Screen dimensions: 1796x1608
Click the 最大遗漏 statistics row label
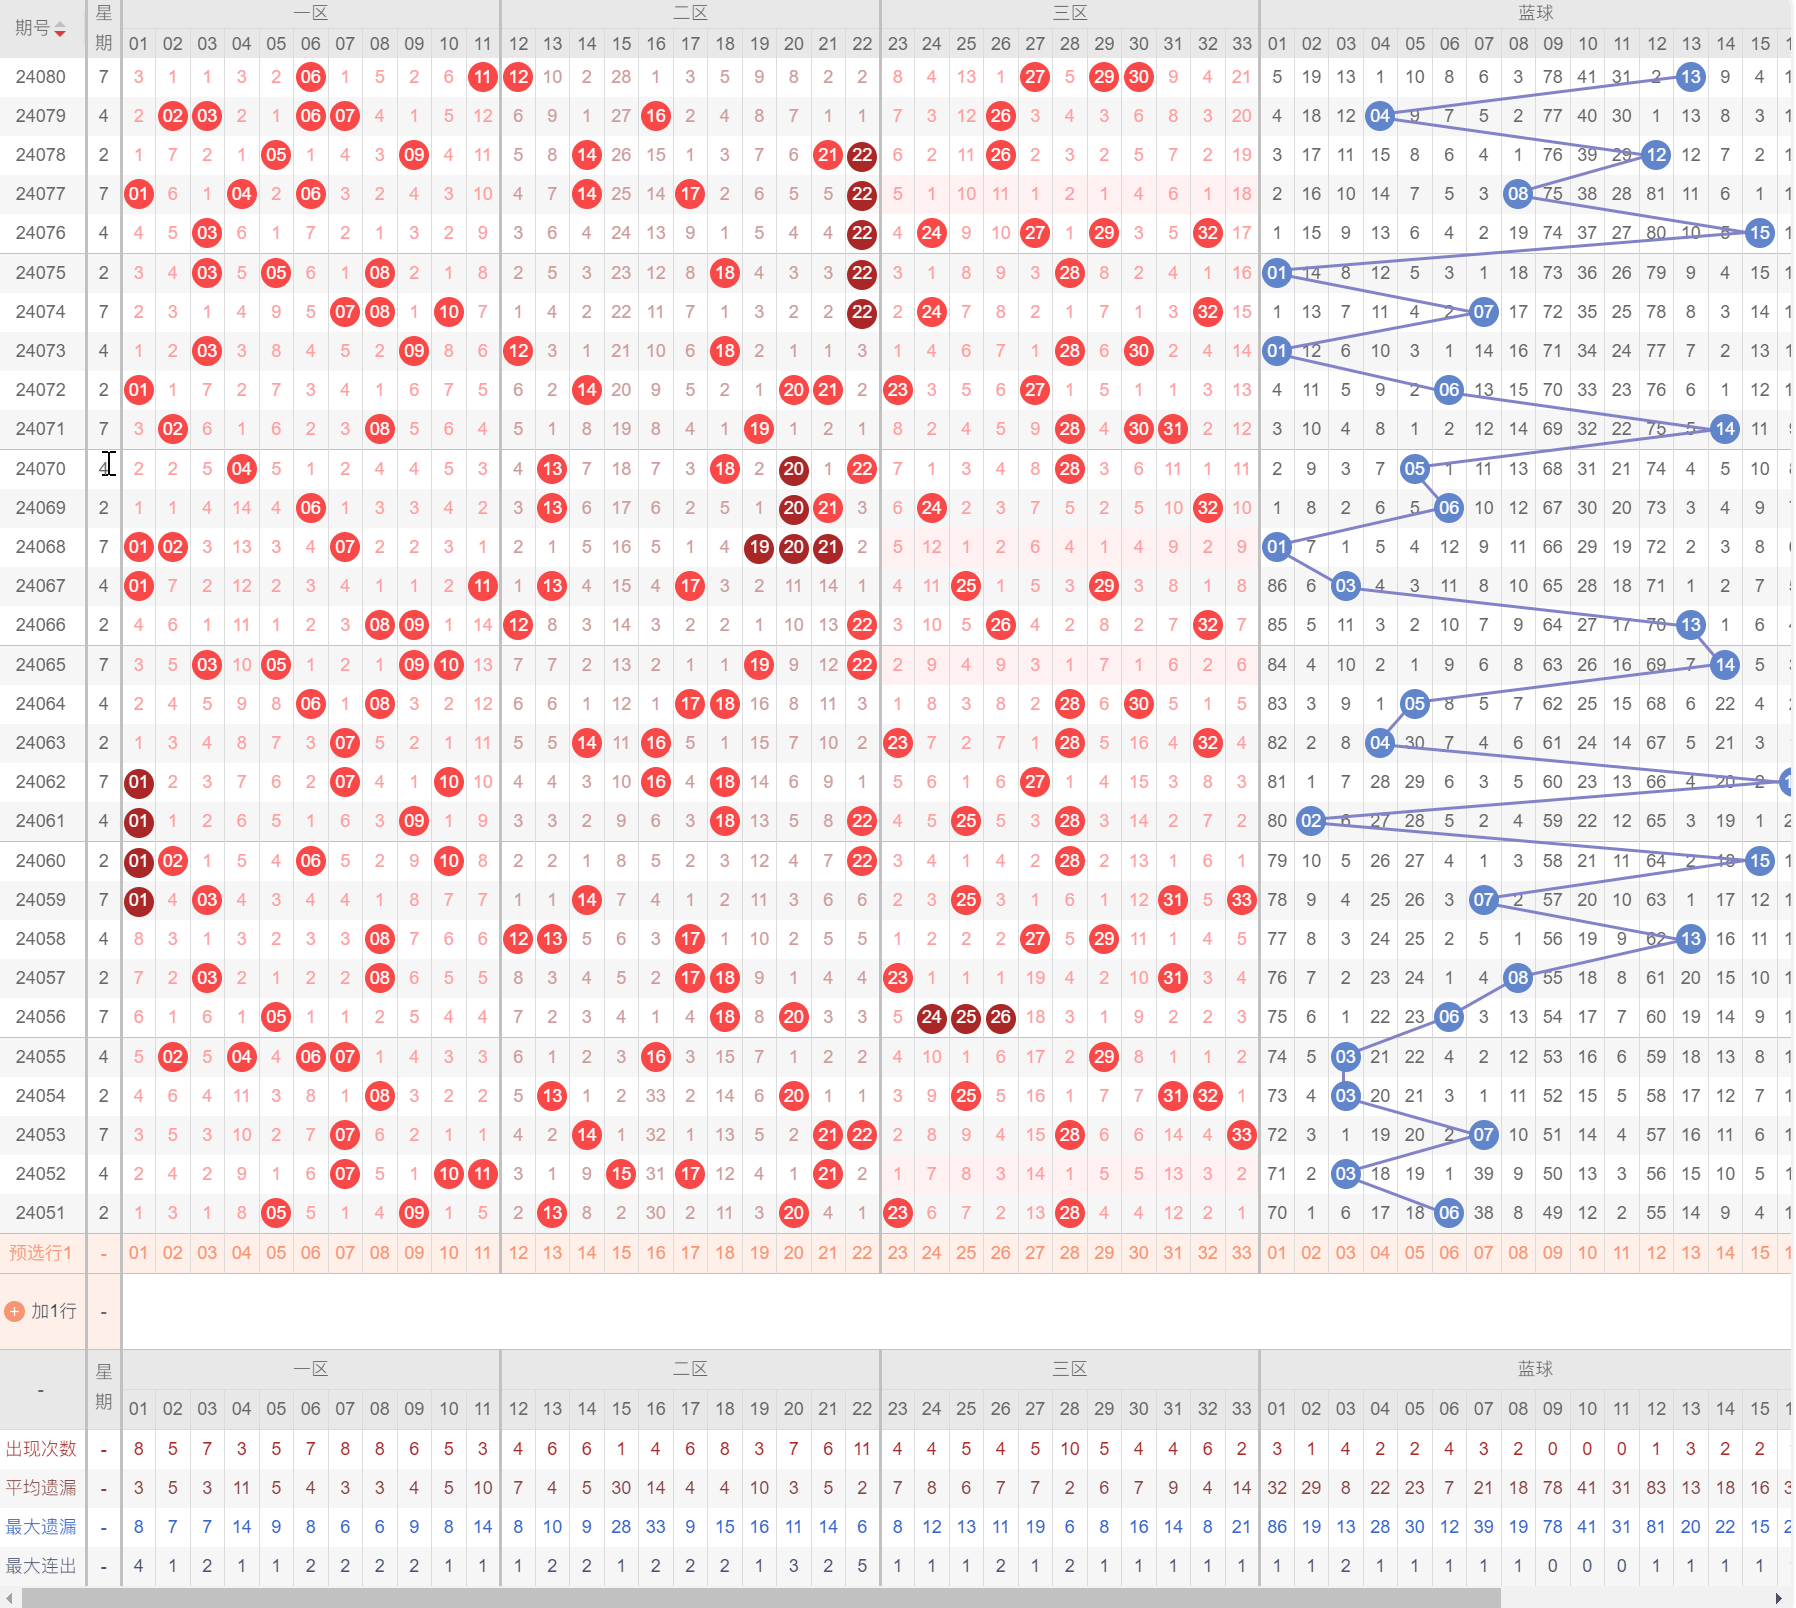41,1527
